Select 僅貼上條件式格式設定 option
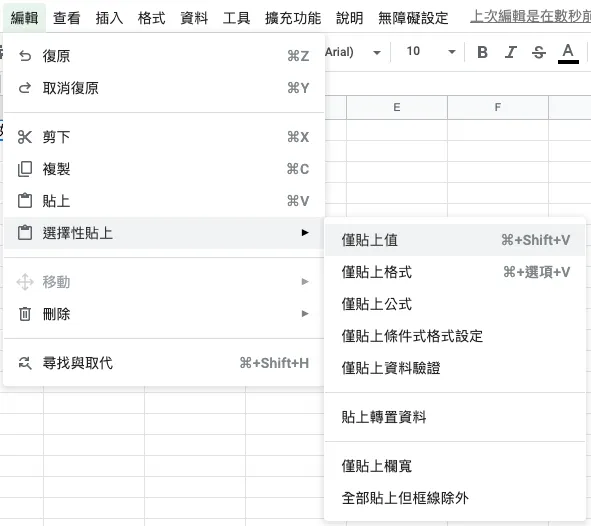Viewport: 591px width, 526px height. click(x=455, y=336)
